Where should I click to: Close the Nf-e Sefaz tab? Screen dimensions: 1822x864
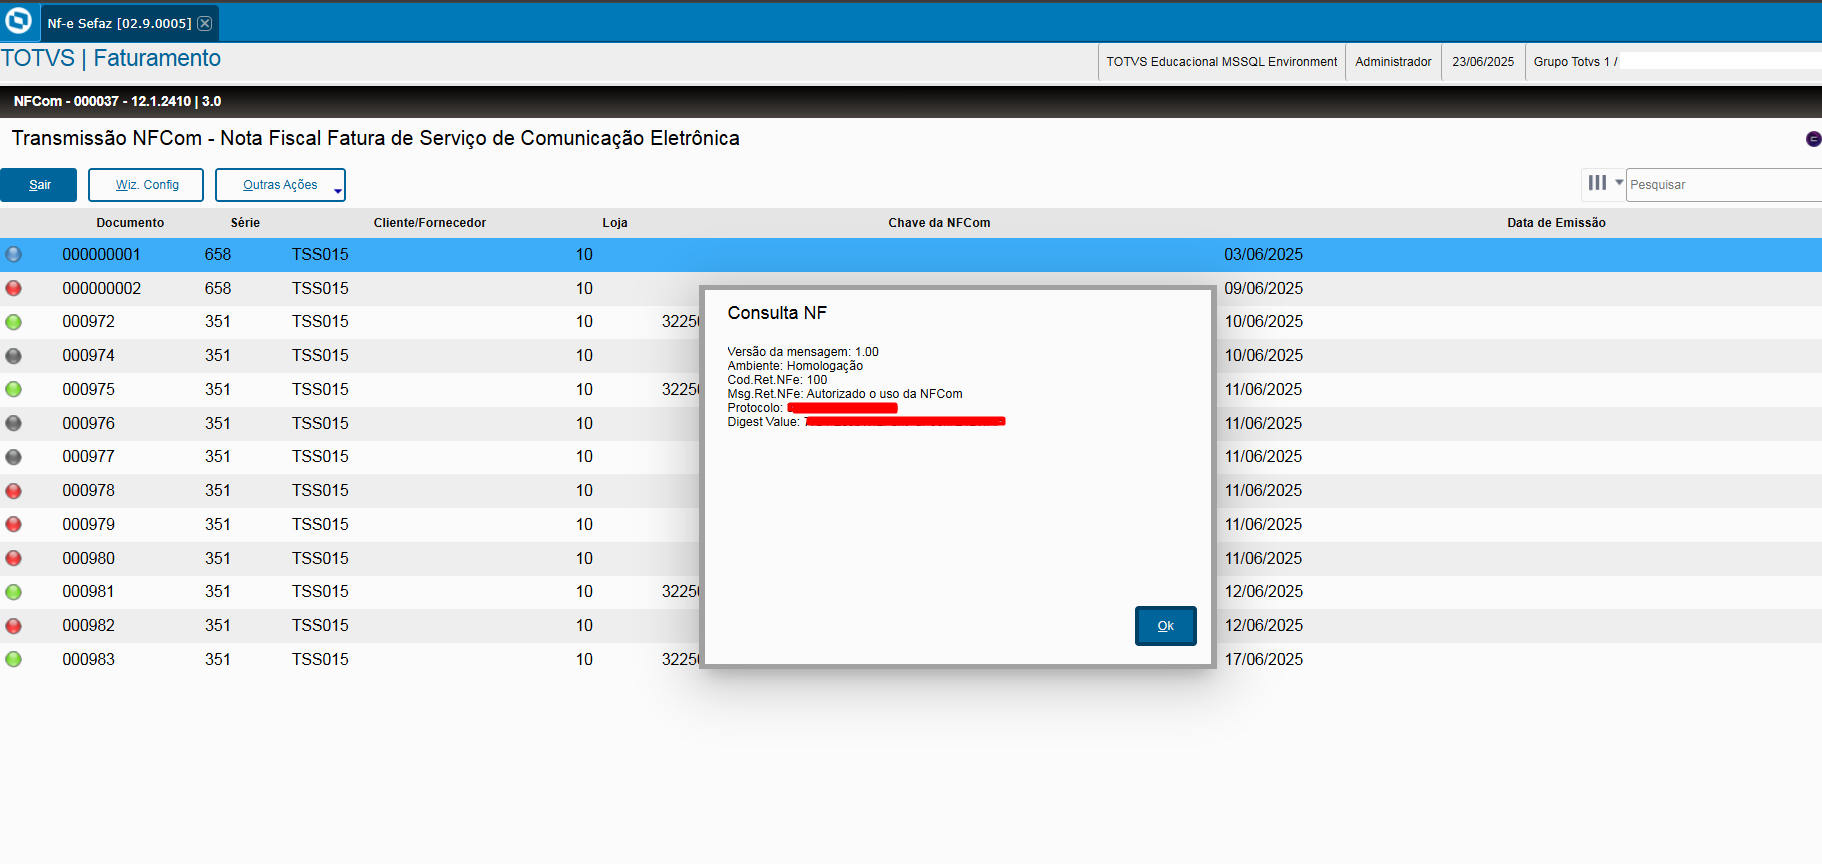pos(204,23)
